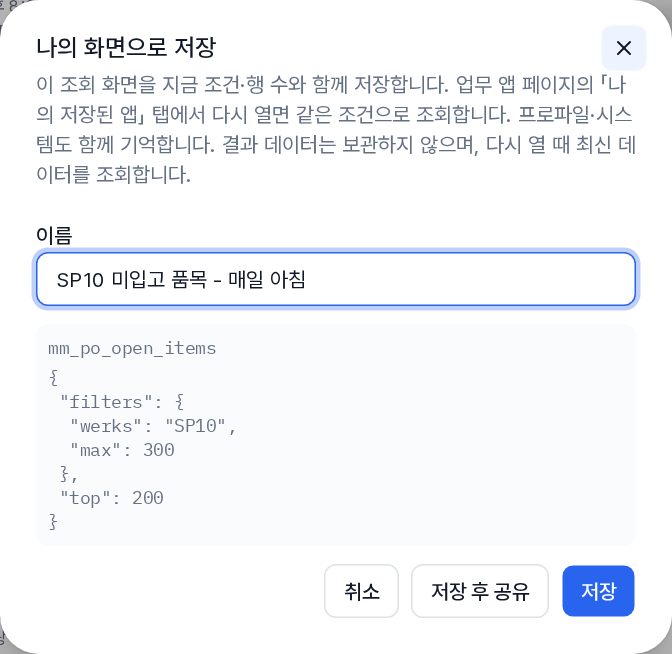Click the "top": 200 line
Viewport: 672px width, 654px height.
click(111, 498)
